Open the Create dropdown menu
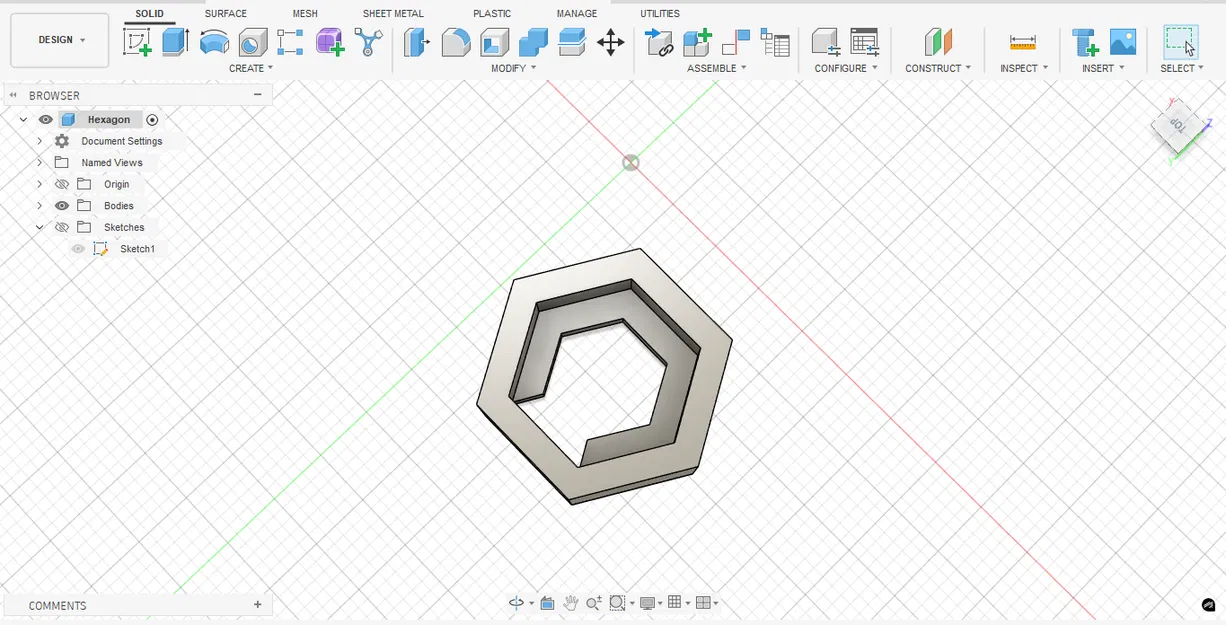Image resolution: width=1226 pixels, height=625 pixels. tap(251, 68)
